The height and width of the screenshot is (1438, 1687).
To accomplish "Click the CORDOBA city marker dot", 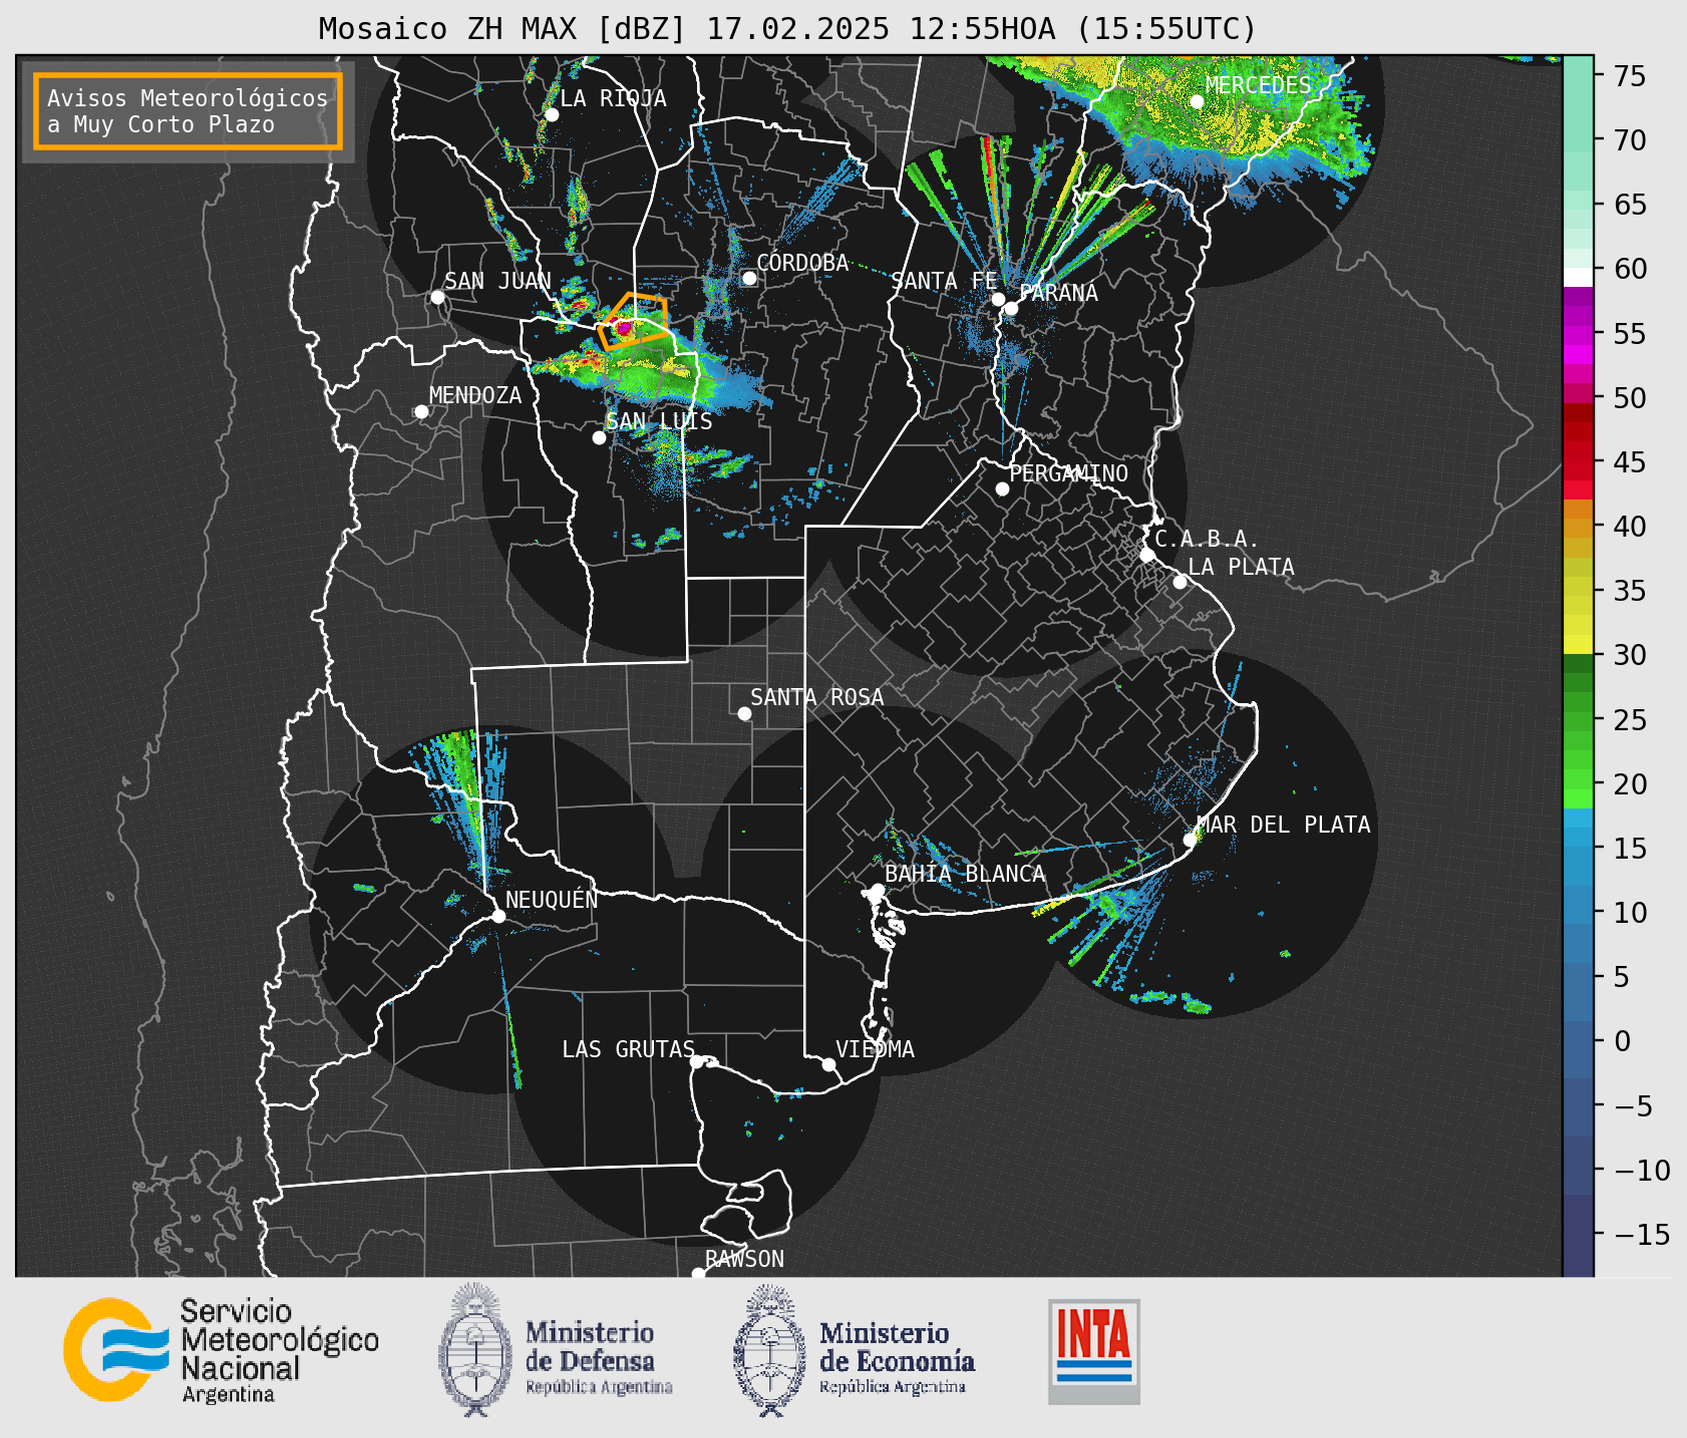I will tap(749, 278).
